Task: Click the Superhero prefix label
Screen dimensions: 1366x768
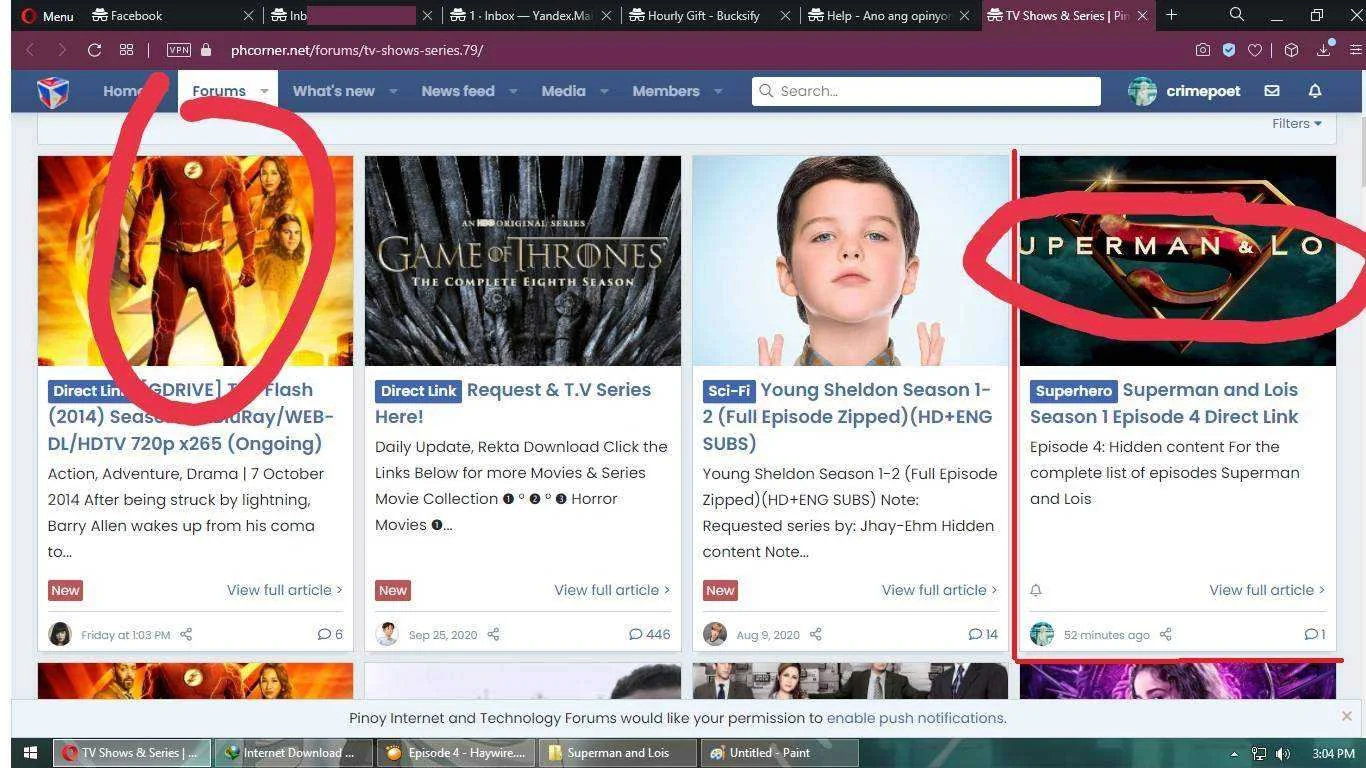Action: pos(1074,391)
